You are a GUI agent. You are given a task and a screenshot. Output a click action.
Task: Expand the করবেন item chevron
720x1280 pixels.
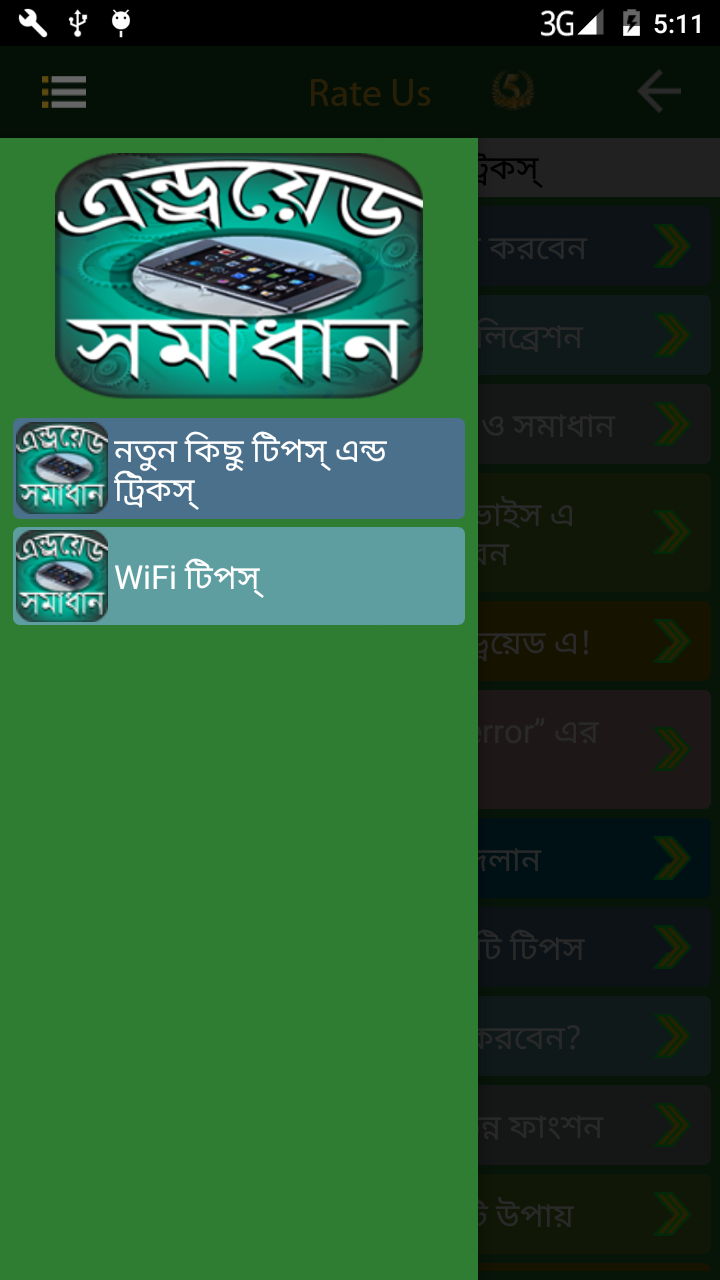(x=672, y=247)
